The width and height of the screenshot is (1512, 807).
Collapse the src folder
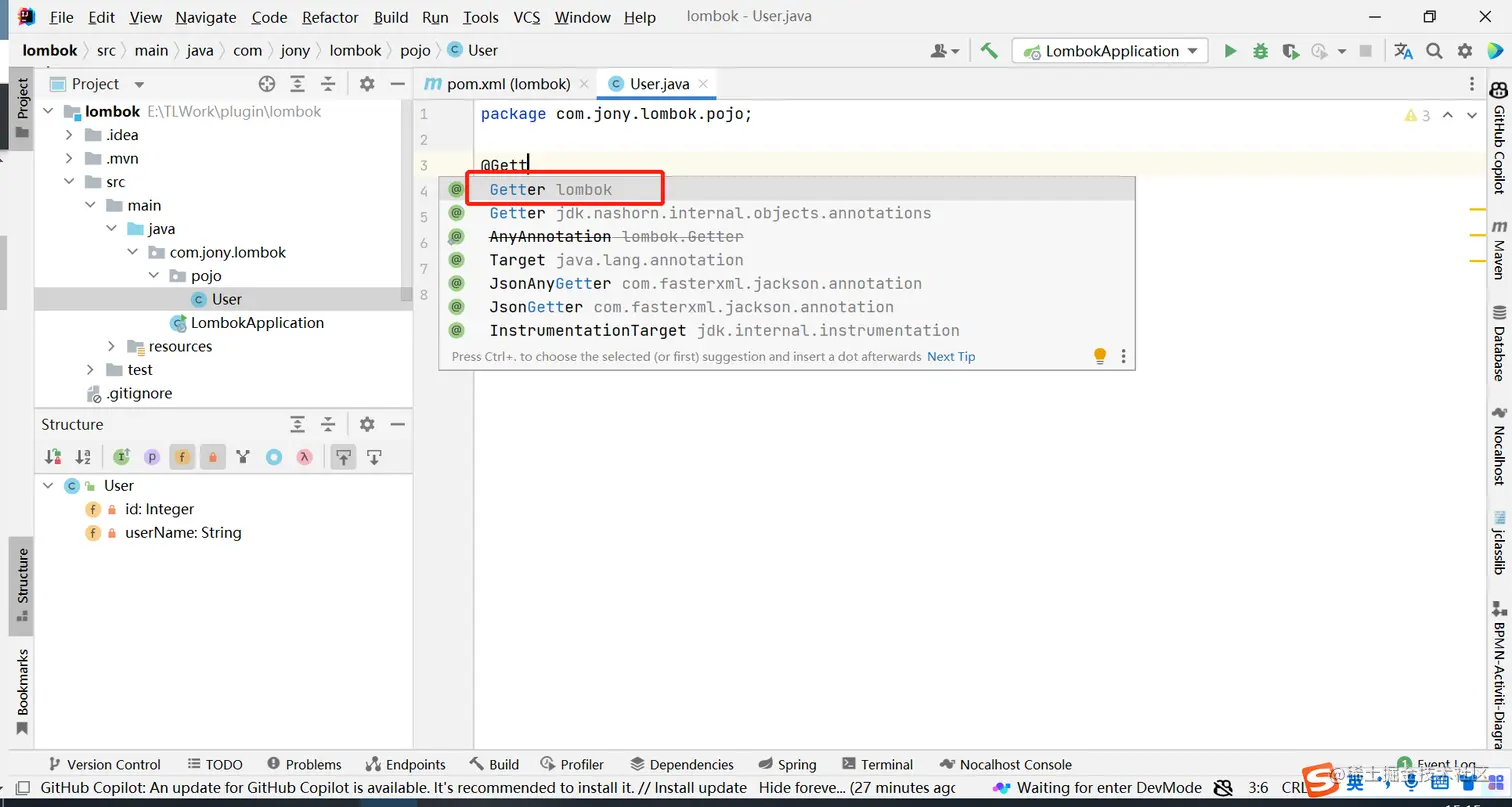[68, 182]
